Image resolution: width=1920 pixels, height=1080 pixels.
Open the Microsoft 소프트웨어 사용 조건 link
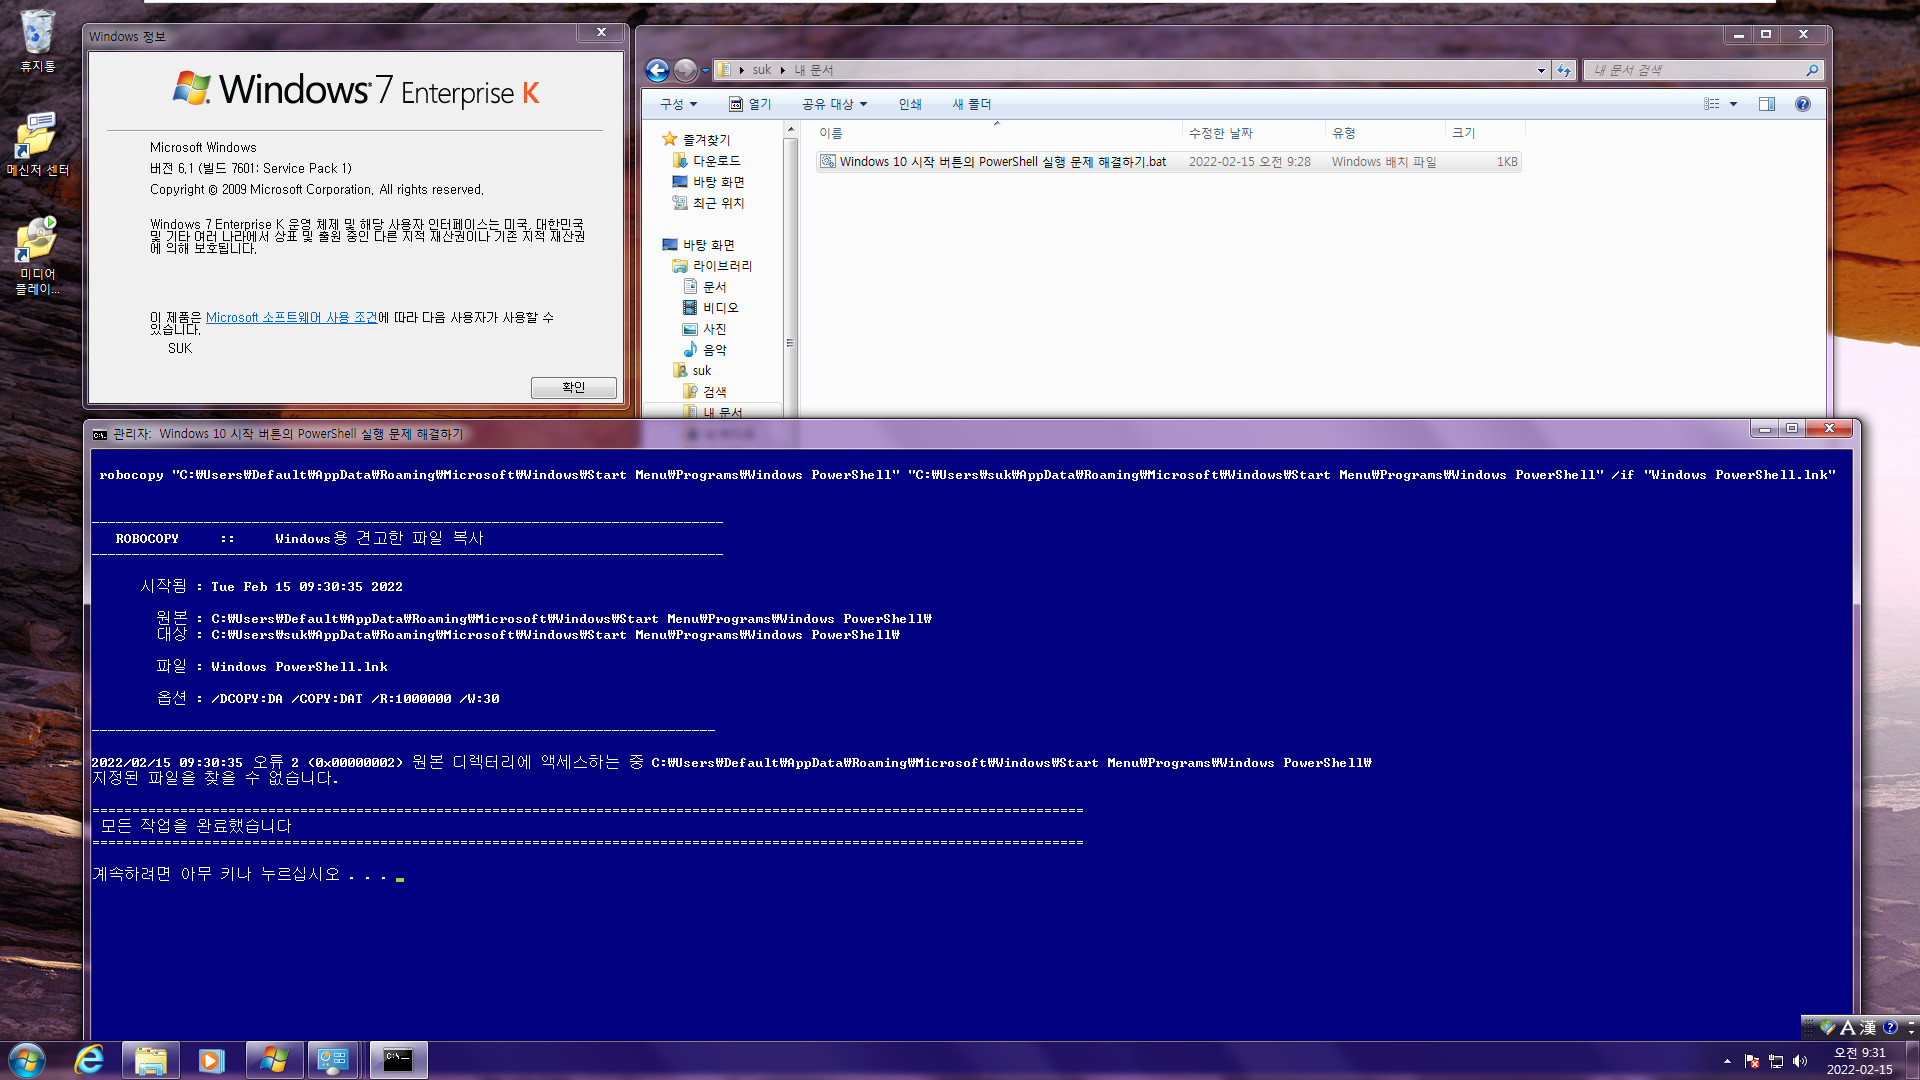(x=291, y=318)
